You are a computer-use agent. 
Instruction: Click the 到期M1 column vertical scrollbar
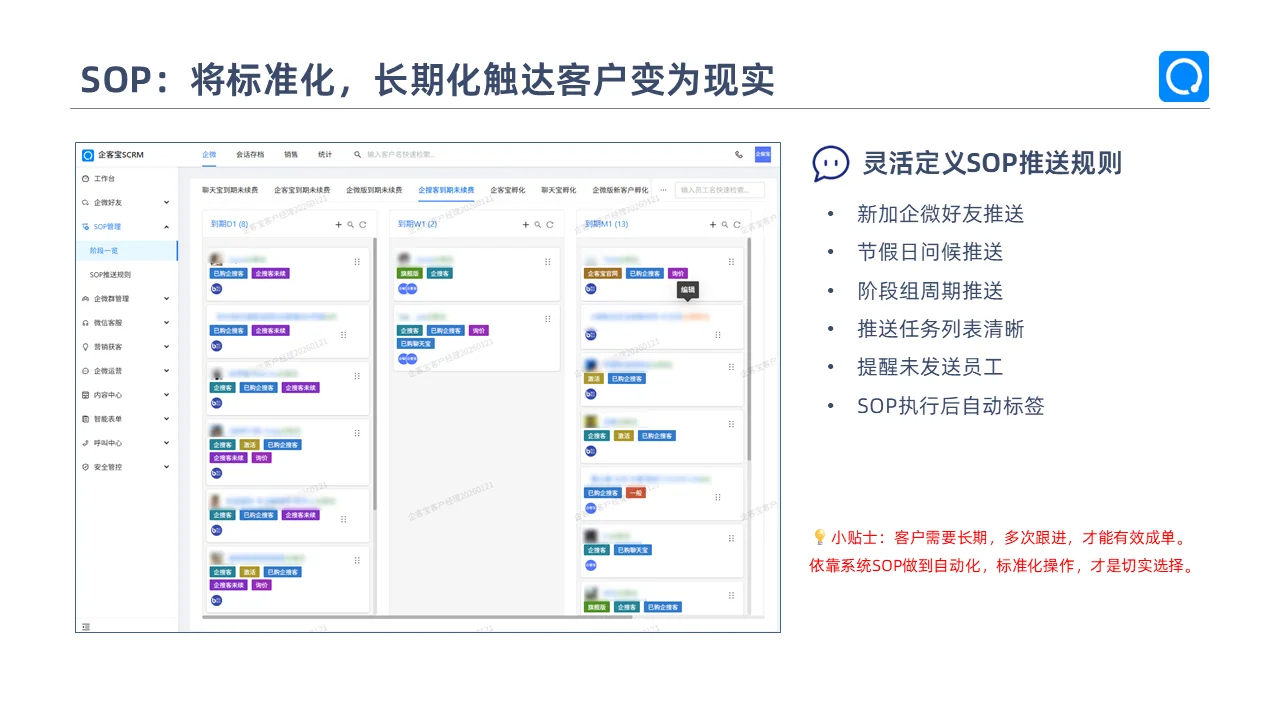click(x=749, y=349)
